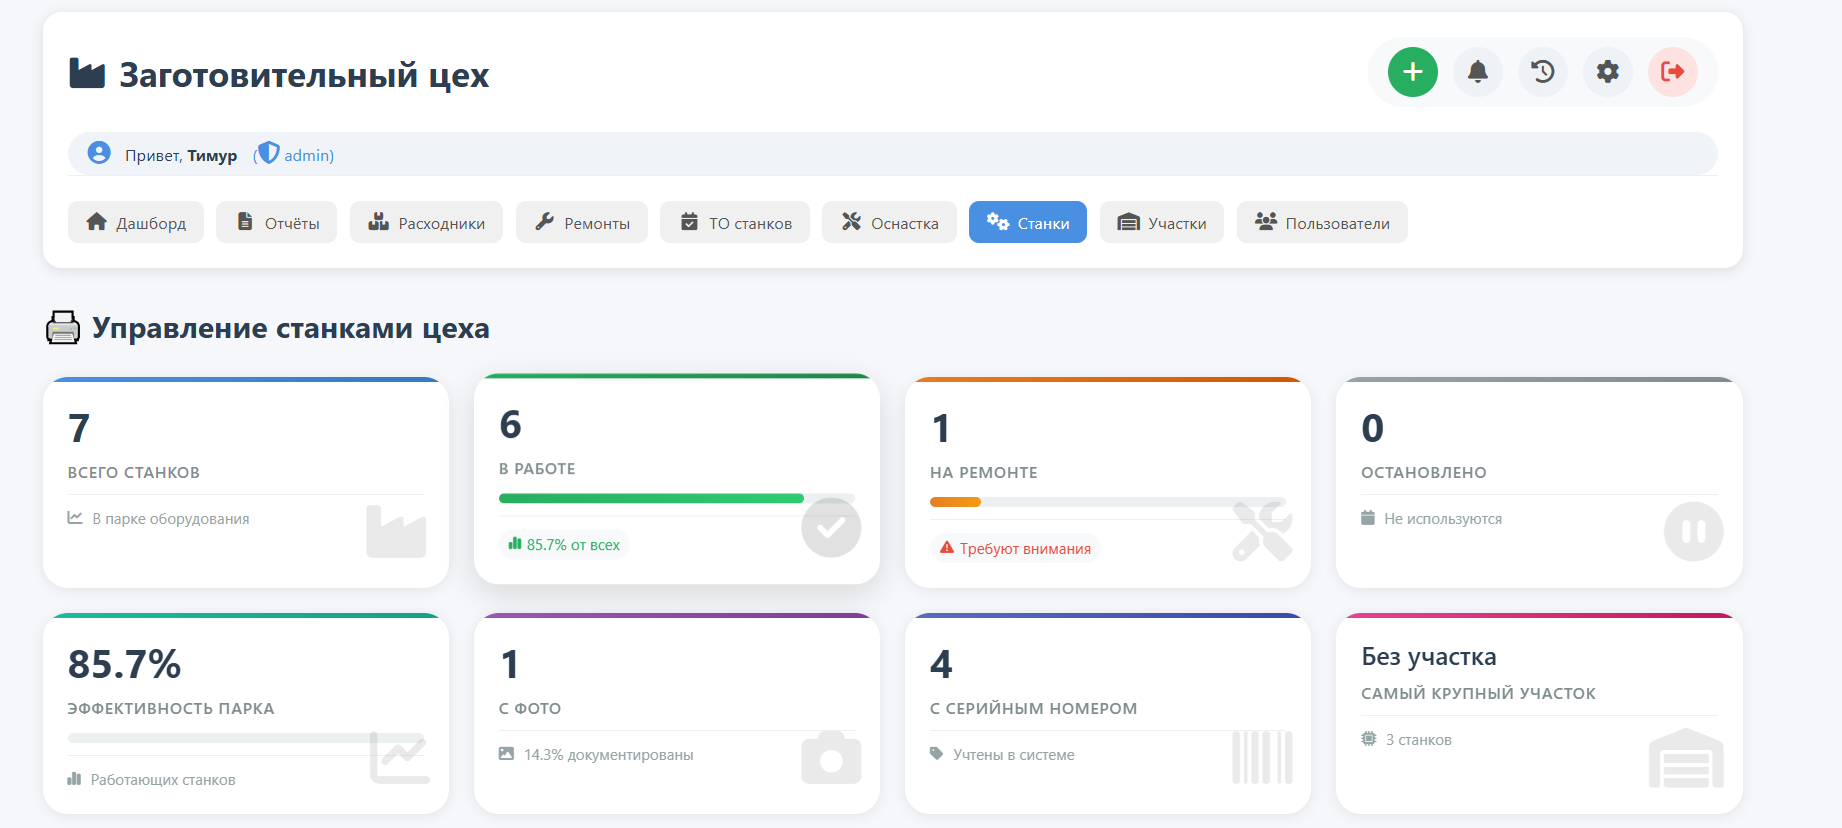Click the factory icon beside Заготовительный цех
Image resolution: width=1842 pixels, height=828 pixels.
tap(87, 73)
